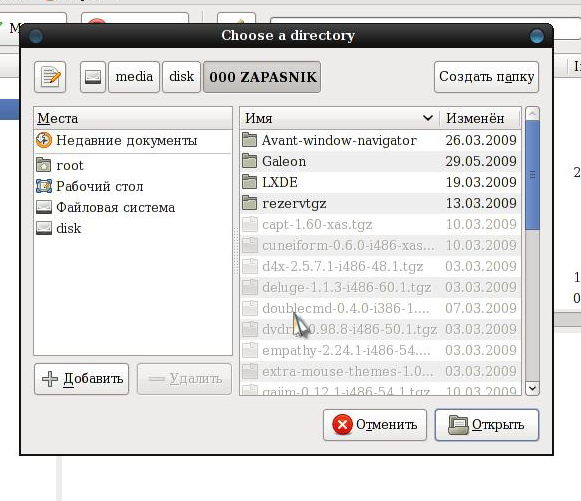Click the date 13.03.2009 cell
The width and height of the screenshot is (581, 501).
point(481,203)
